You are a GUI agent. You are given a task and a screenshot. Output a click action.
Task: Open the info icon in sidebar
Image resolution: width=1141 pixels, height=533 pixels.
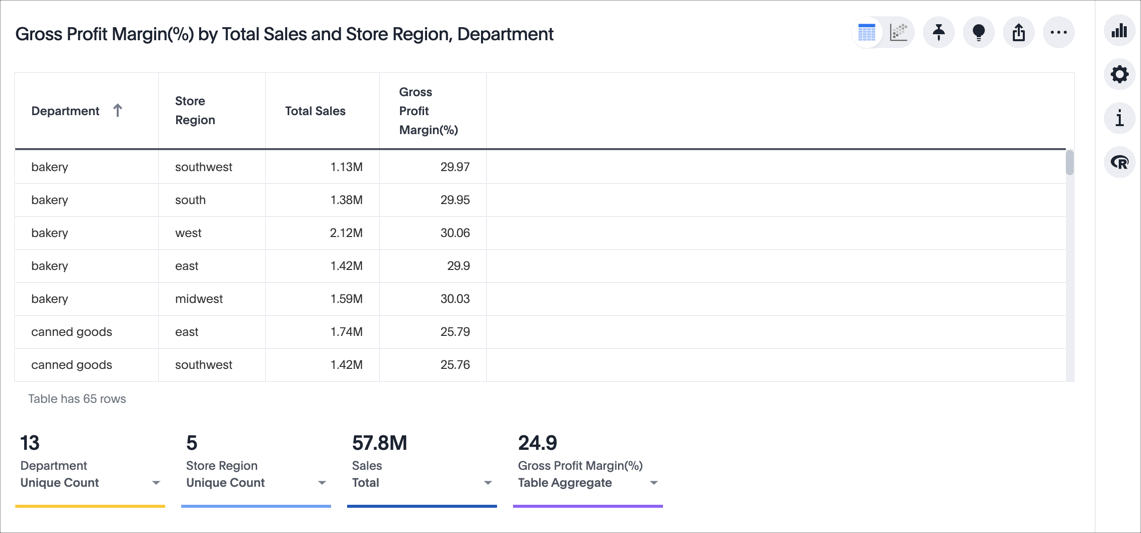1119,119
